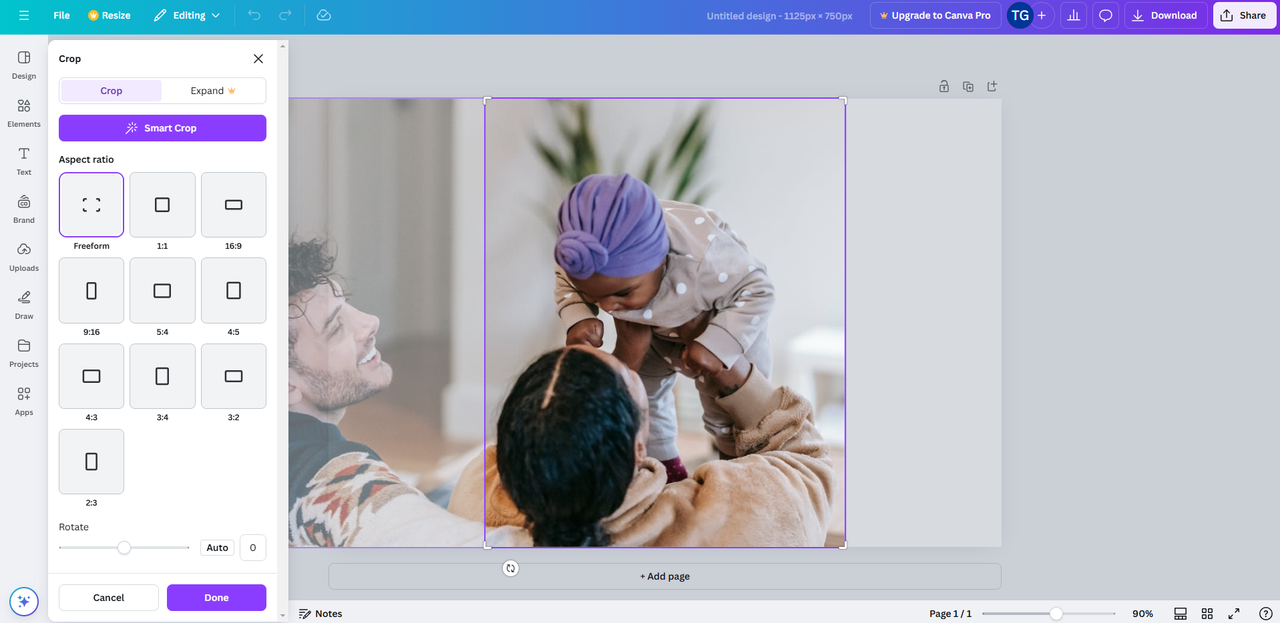Redo the last action
This screenshot has width=1280, height=623.
285,15
